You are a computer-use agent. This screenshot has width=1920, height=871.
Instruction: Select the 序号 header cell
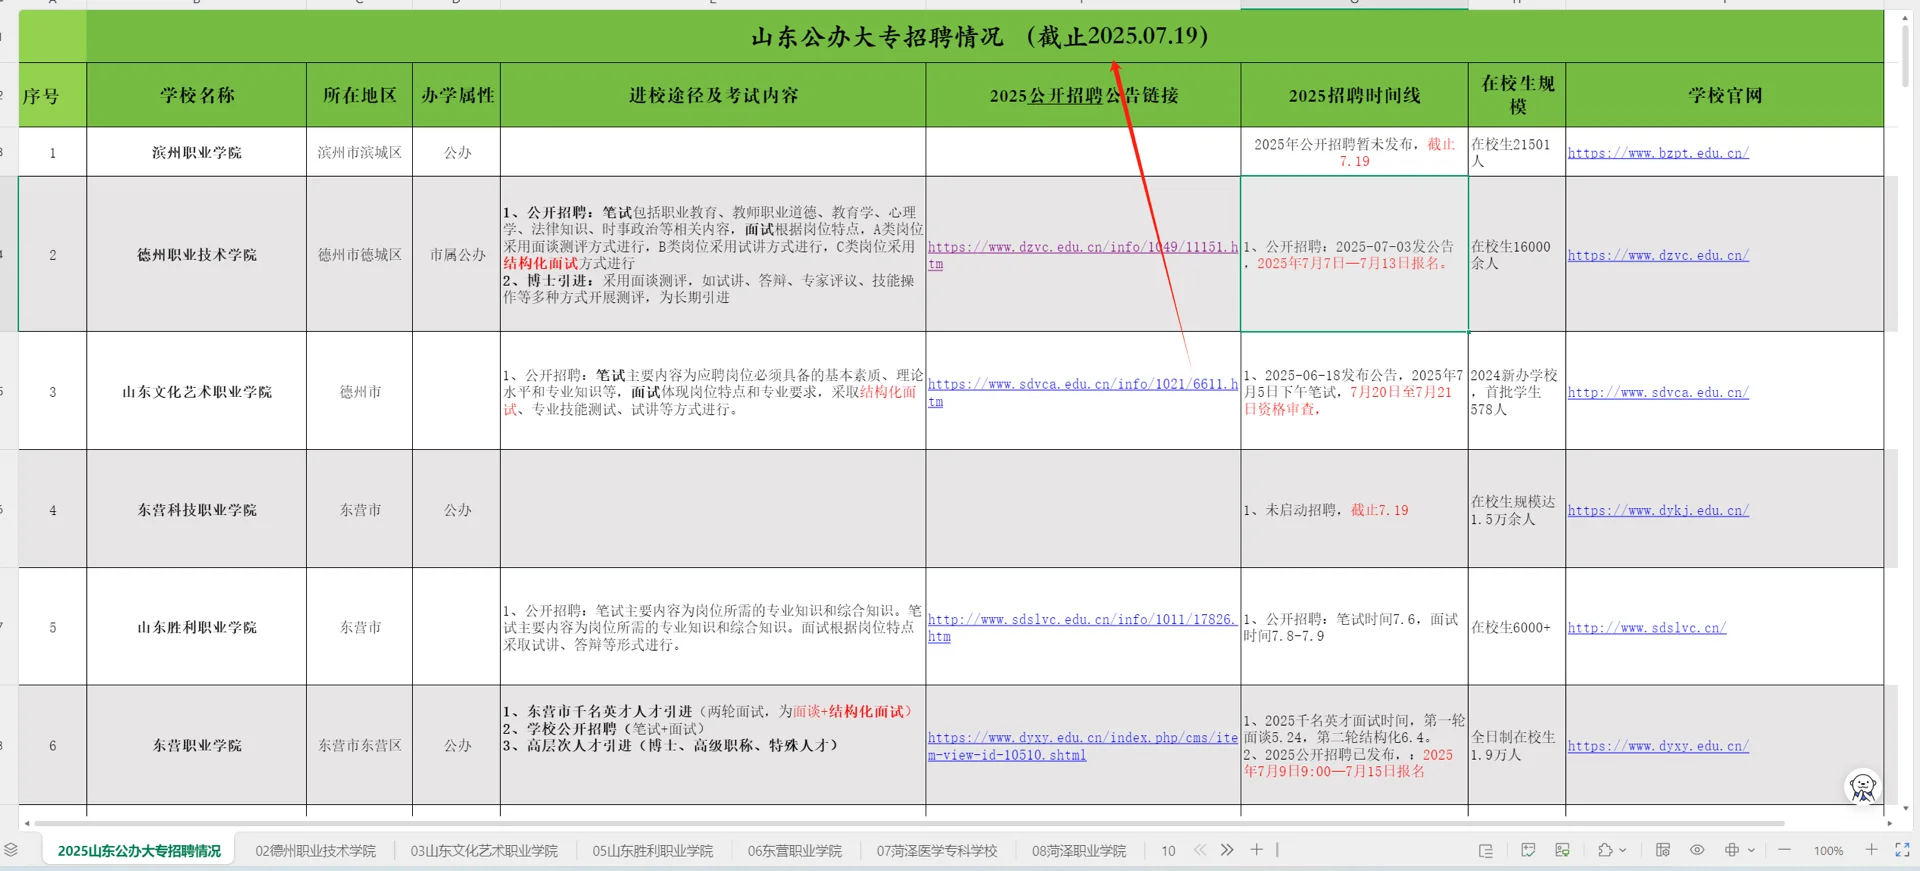pos(52,95)
